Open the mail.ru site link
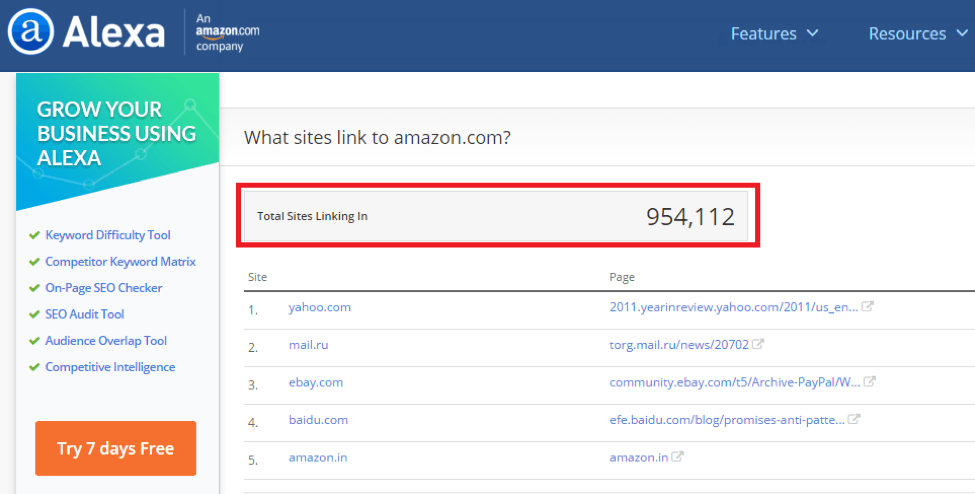 309,345
